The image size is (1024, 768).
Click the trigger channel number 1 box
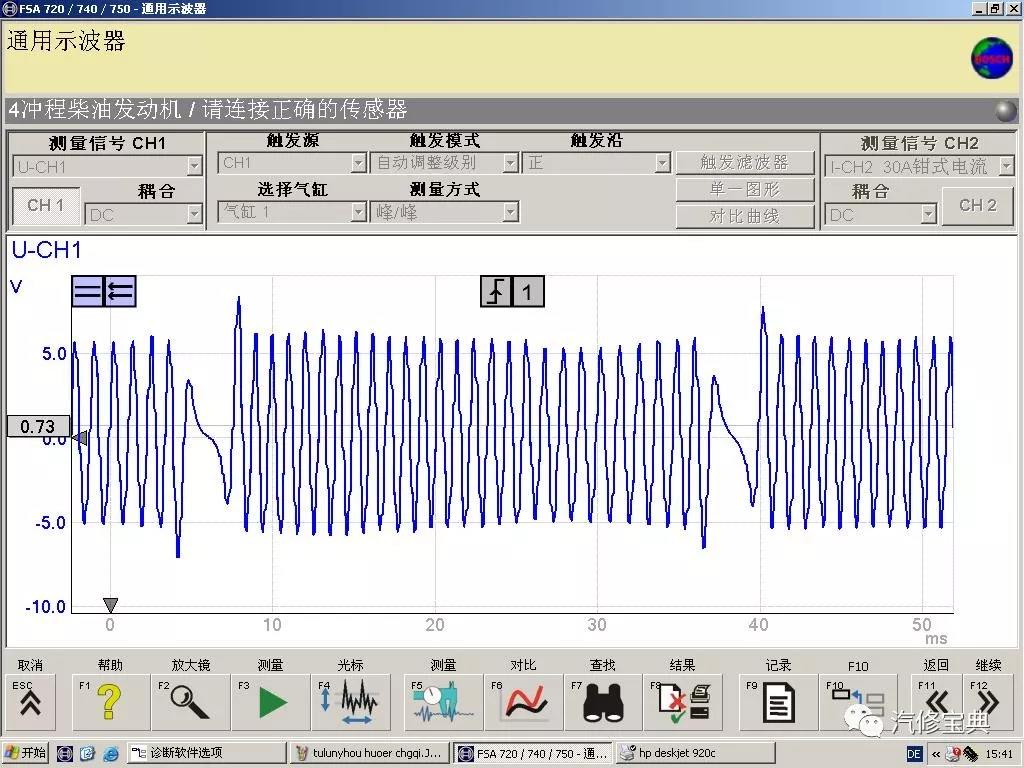coord(528,291)
